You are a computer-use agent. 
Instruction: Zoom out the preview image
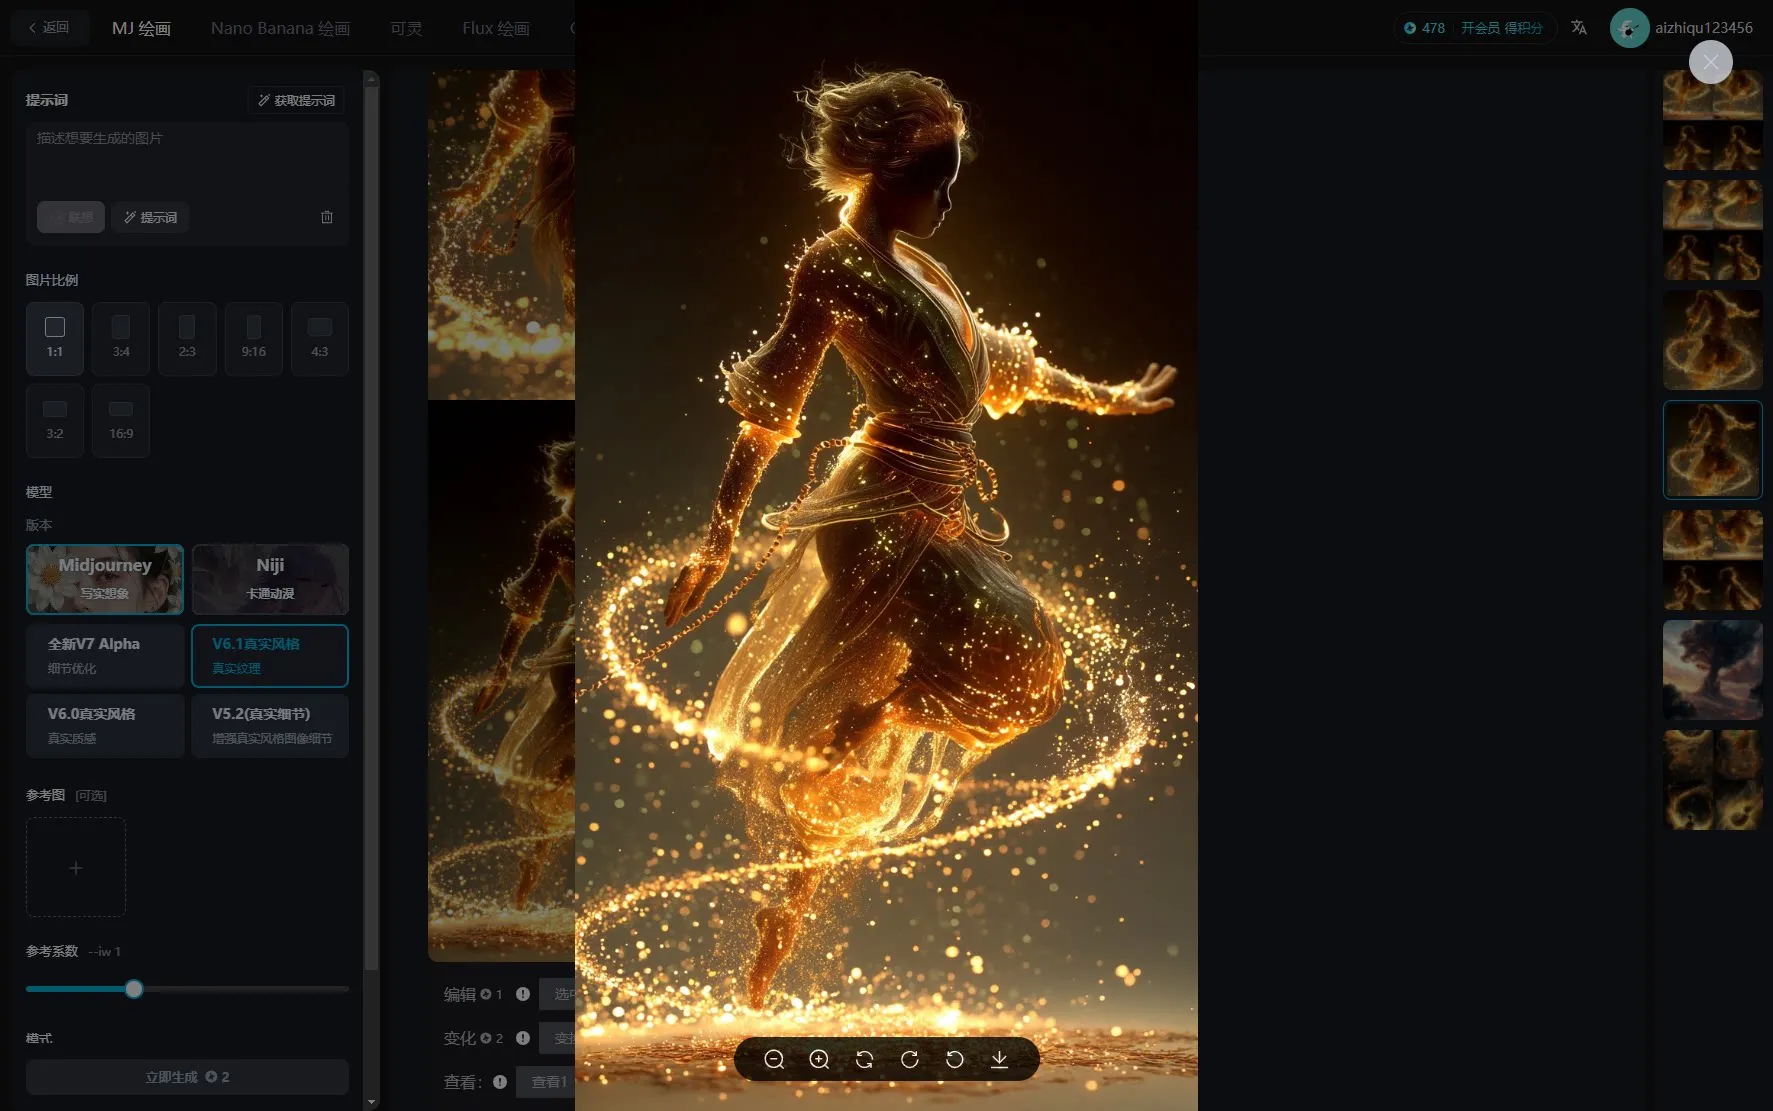[774, 1059]
